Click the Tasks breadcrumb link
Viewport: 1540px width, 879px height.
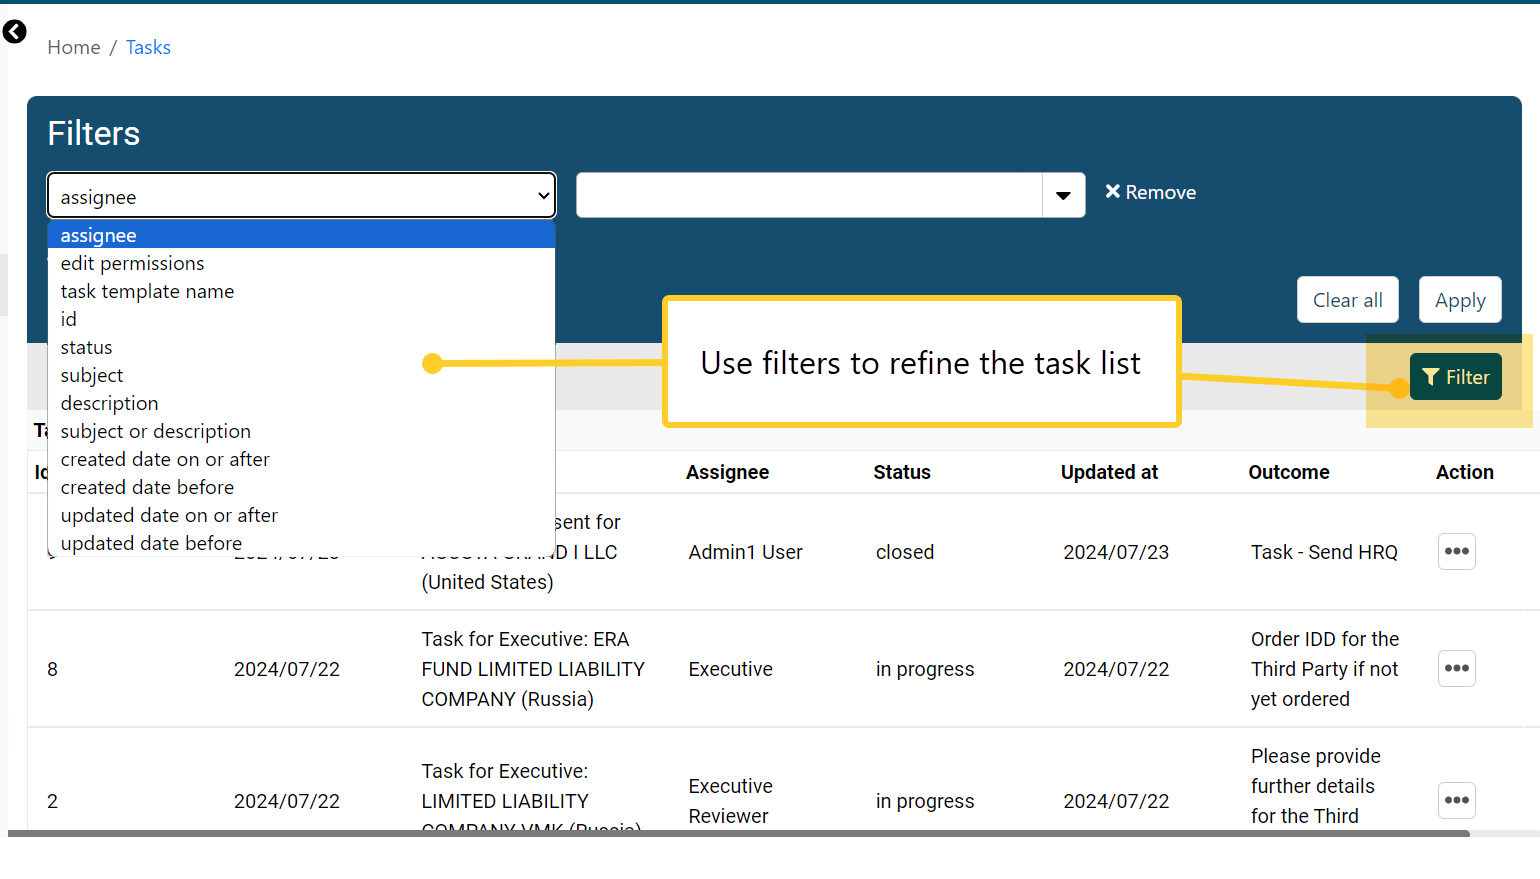point(148,47)
